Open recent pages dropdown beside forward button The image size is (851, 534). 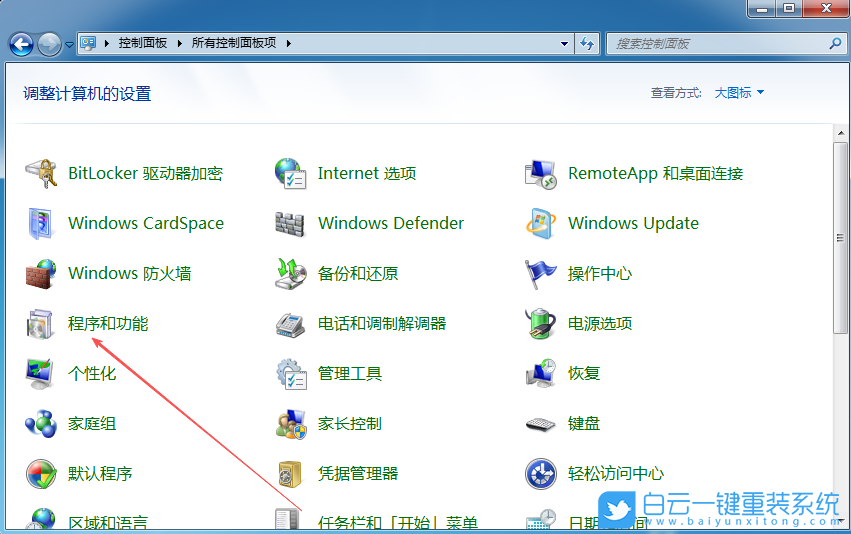click(x=69, y=44)
